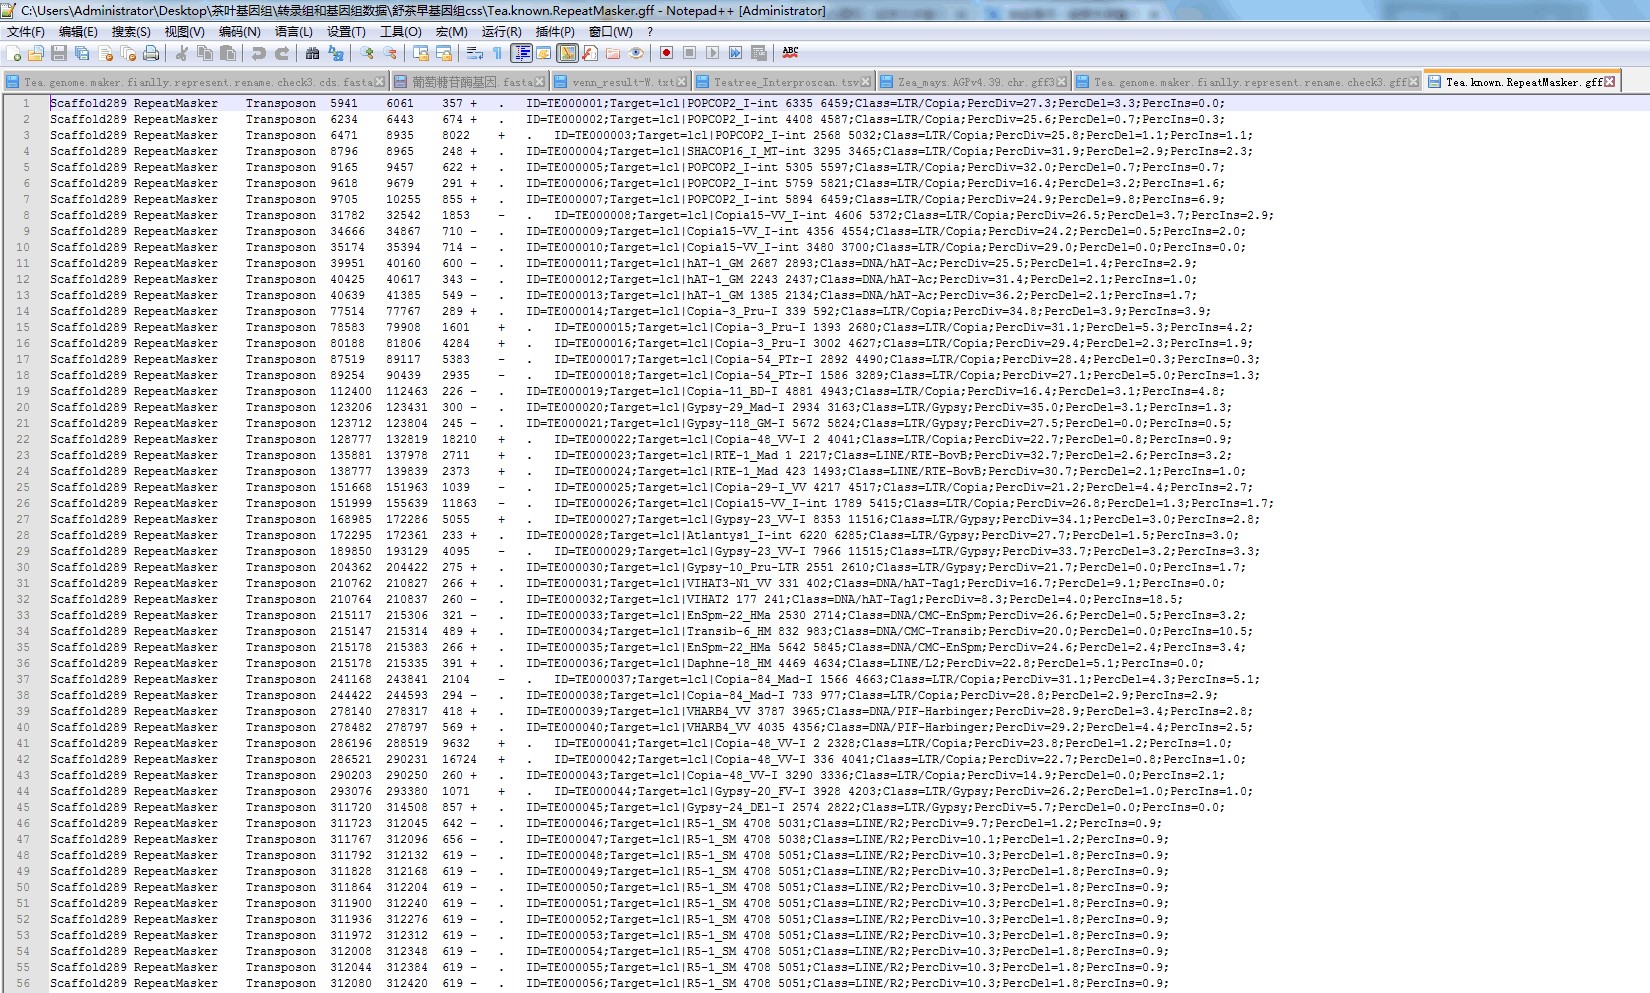Image resolution: width=1650 pixels, height=993 pixels.
Task: Open the 语言(L) menu
Action: coord(293,32)
